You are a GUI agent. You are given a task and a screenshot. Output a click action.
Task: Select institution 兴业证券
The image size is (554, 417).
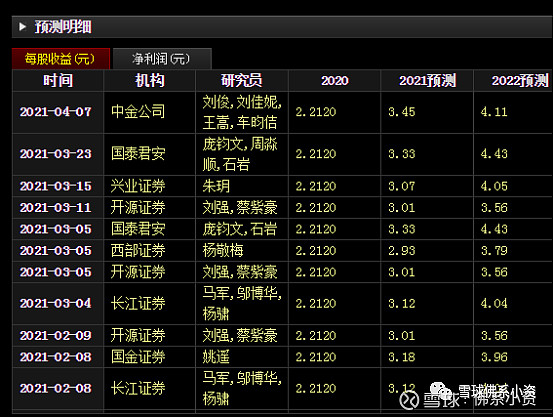(138, 186)
